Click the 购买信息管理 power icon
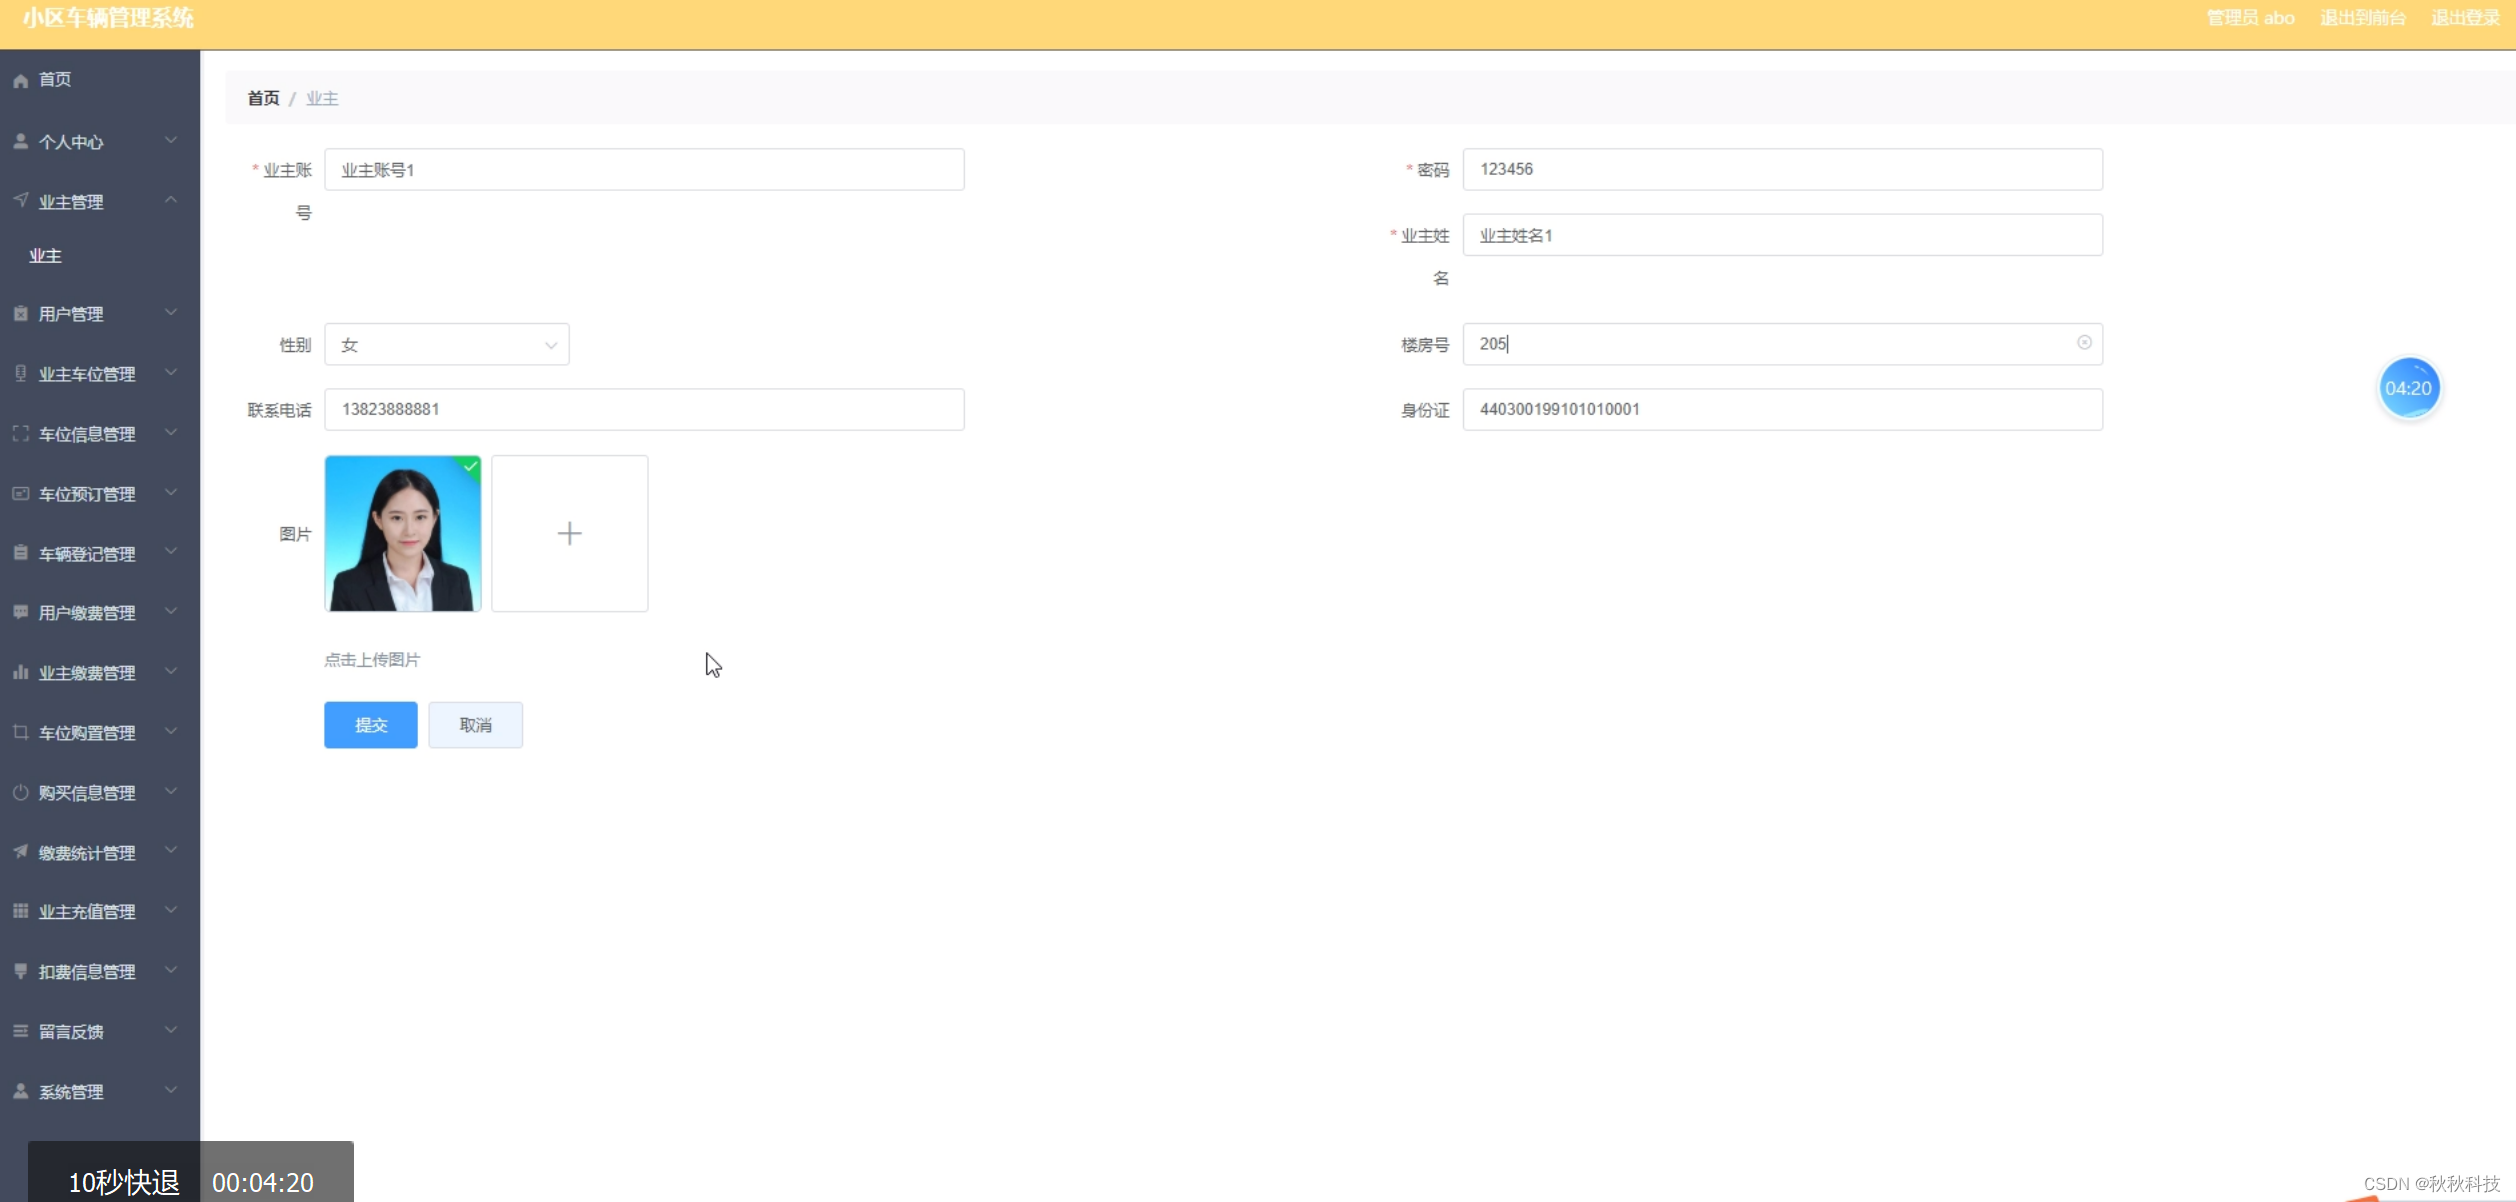This screenshot has height=1202, width=2516. [20, 793]
